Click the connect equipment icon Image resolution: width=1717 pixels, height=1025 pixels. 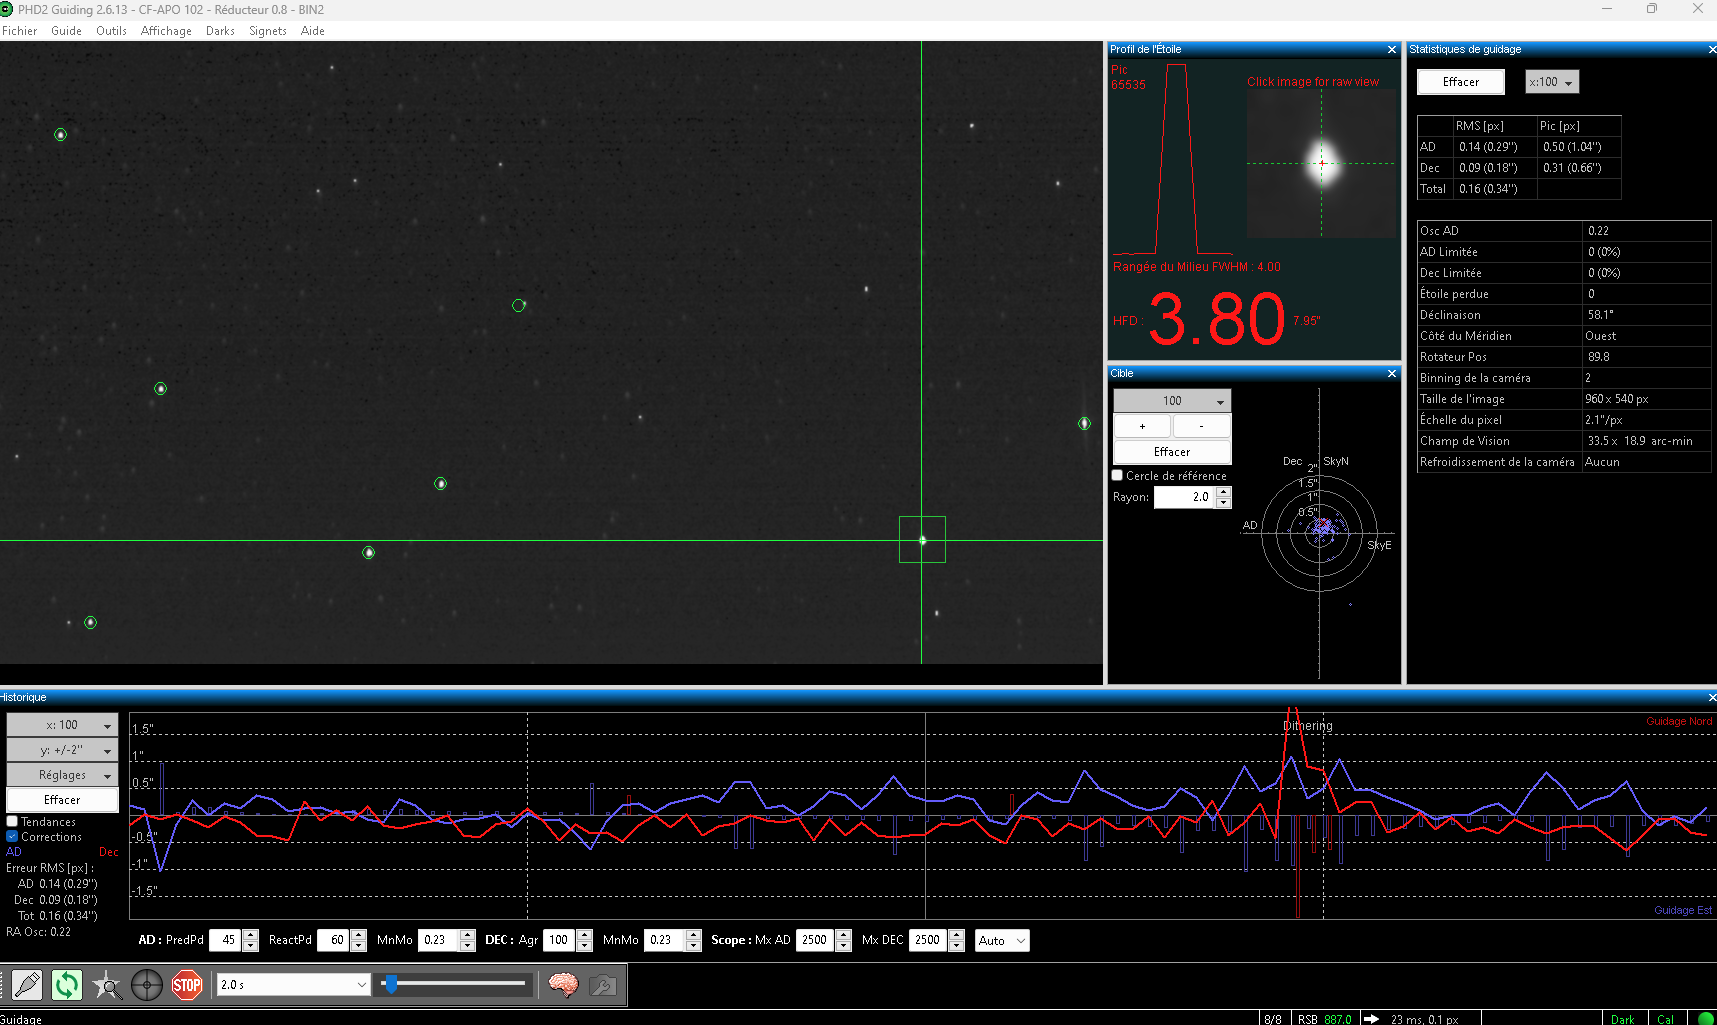[27, 985]
